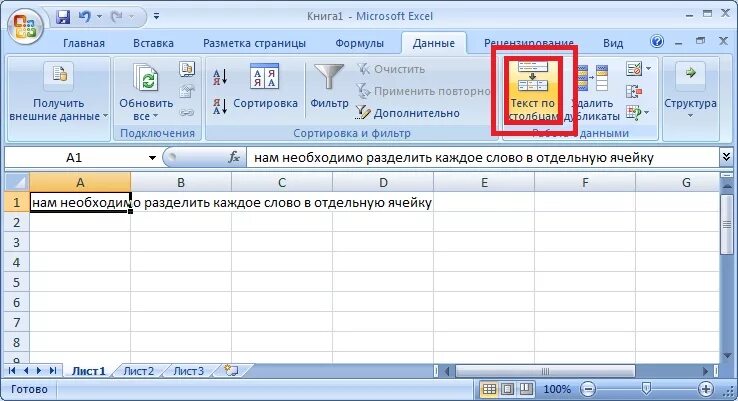Switch to Page Layout view button
This screenshot has height=401, width=738.
click(x=507, y=389)
